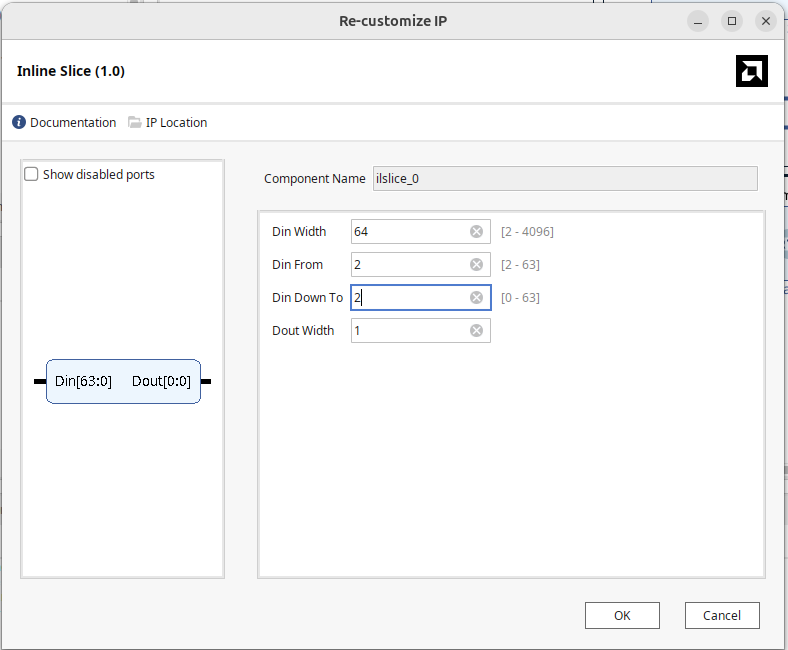The image size is (788, 650).
Task: Click the Component Name field
Action: click(564, 179)
